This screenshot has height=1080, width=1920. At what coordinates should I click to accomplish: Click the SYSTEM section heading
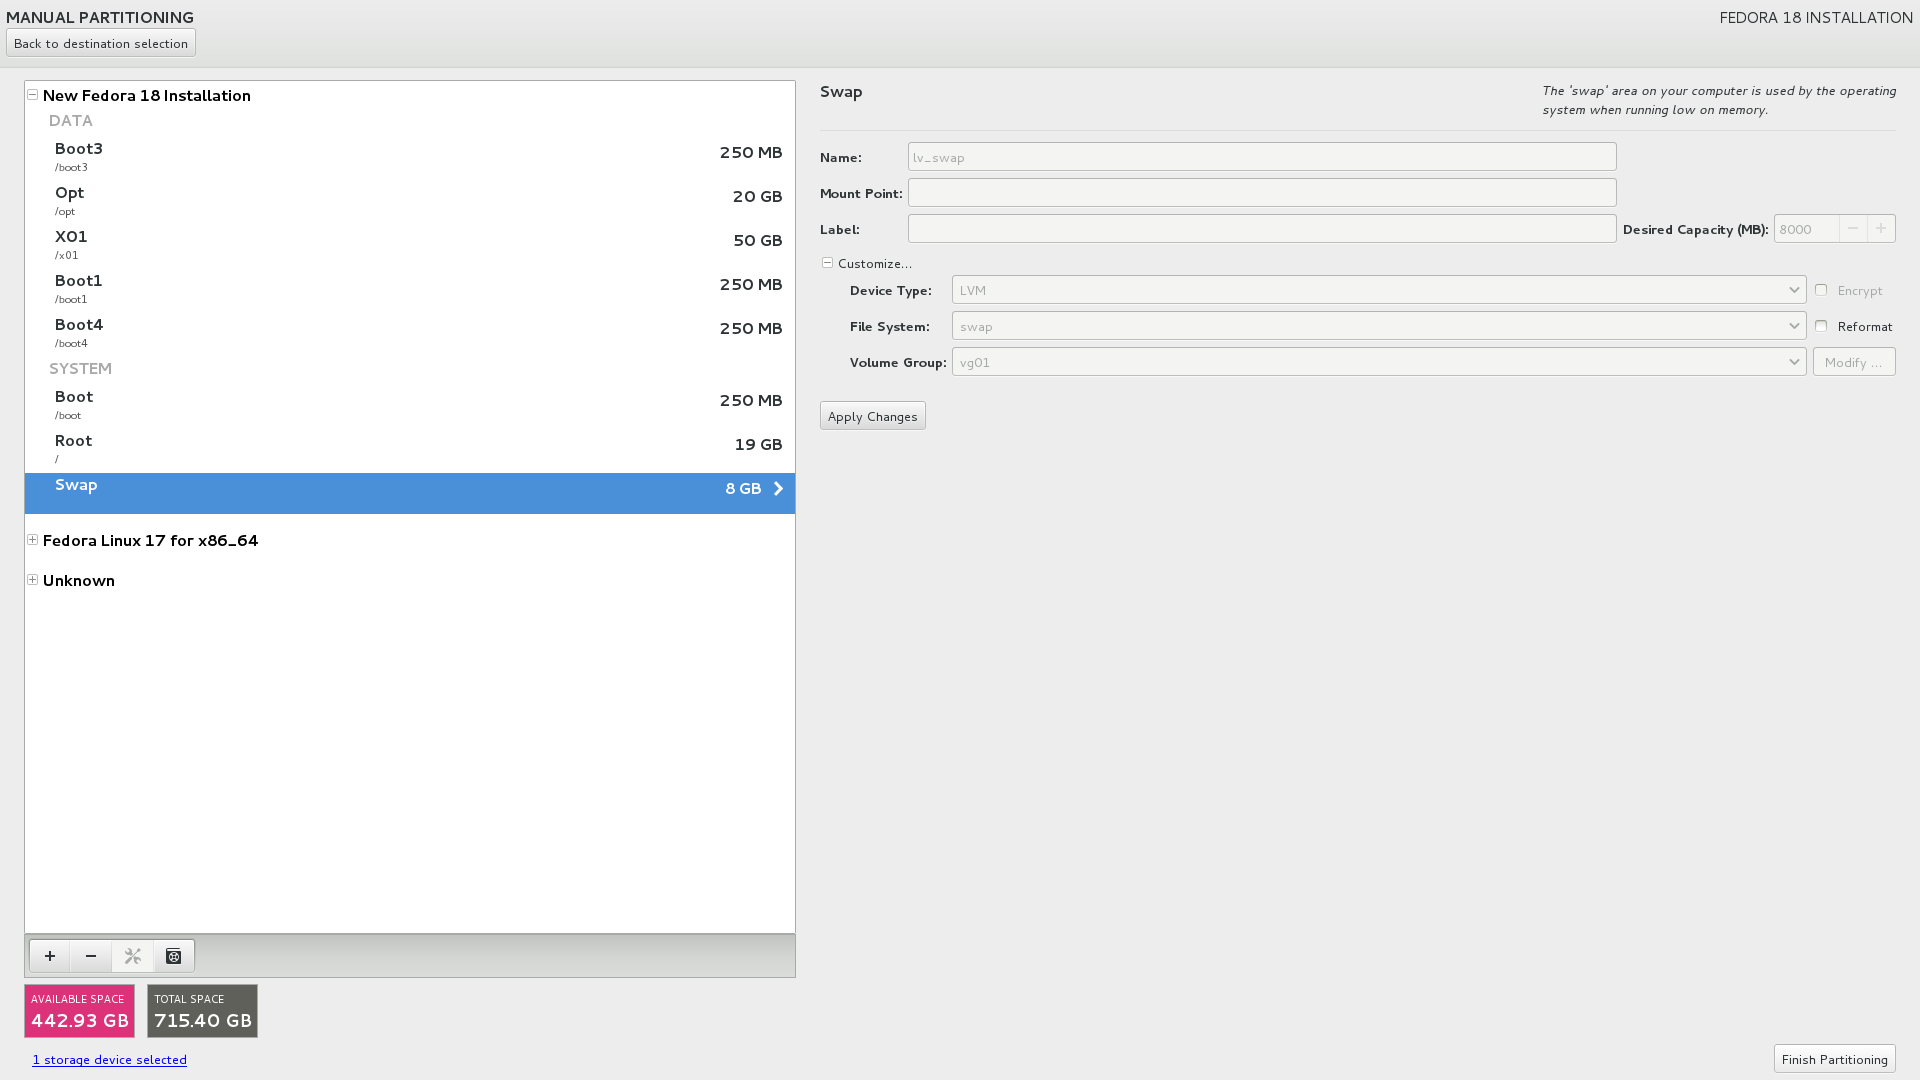[81, 368]
